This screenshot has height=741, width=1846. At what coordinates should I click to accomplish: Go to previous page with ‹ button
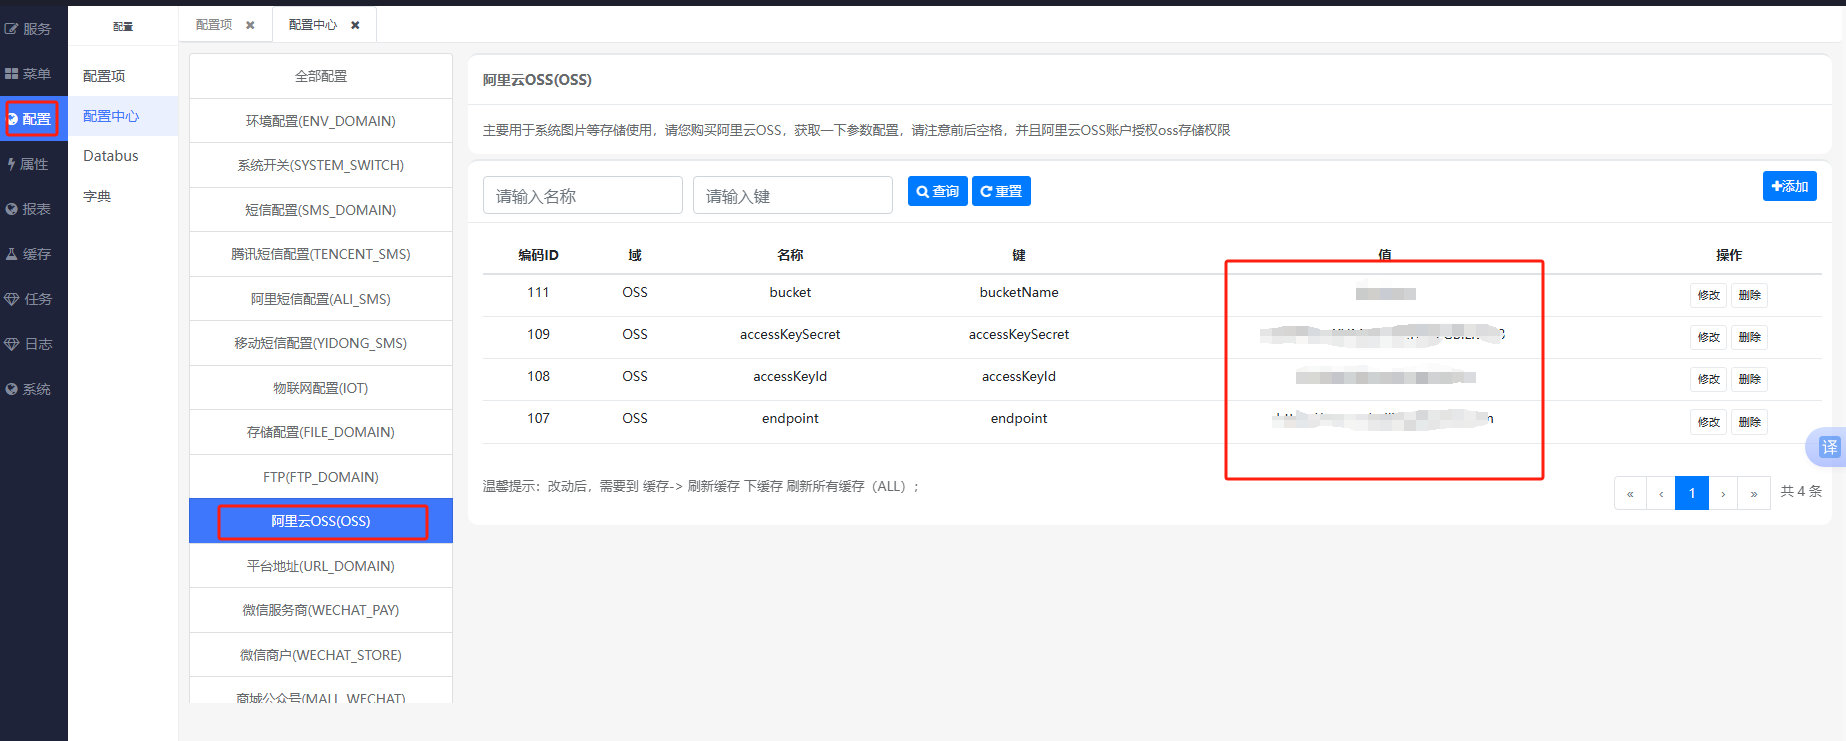tap(1661, 493)
